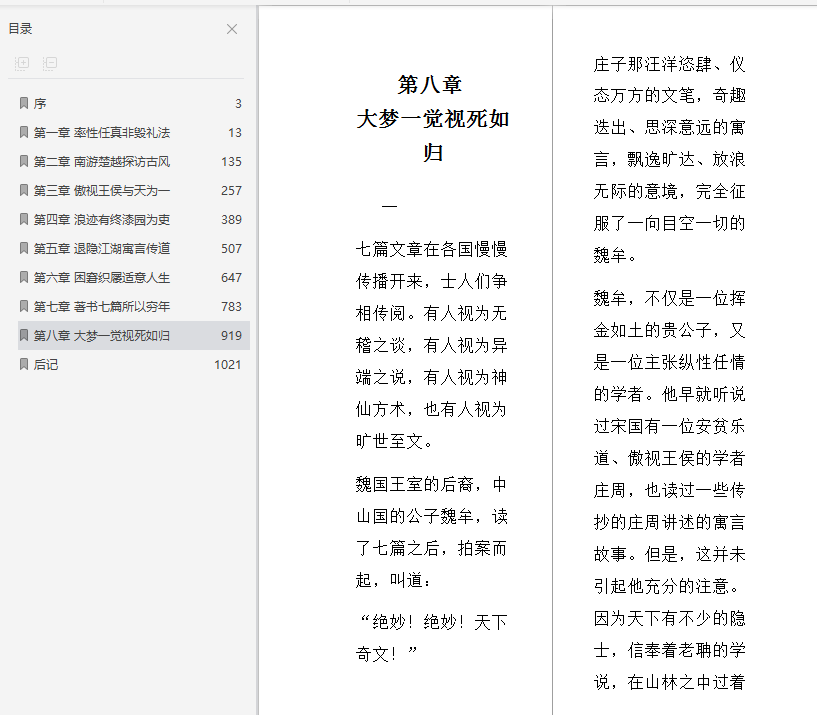The height and width of the screenshot is (715, 817).
Task: Click page number 135
Action: coord(231,162)
